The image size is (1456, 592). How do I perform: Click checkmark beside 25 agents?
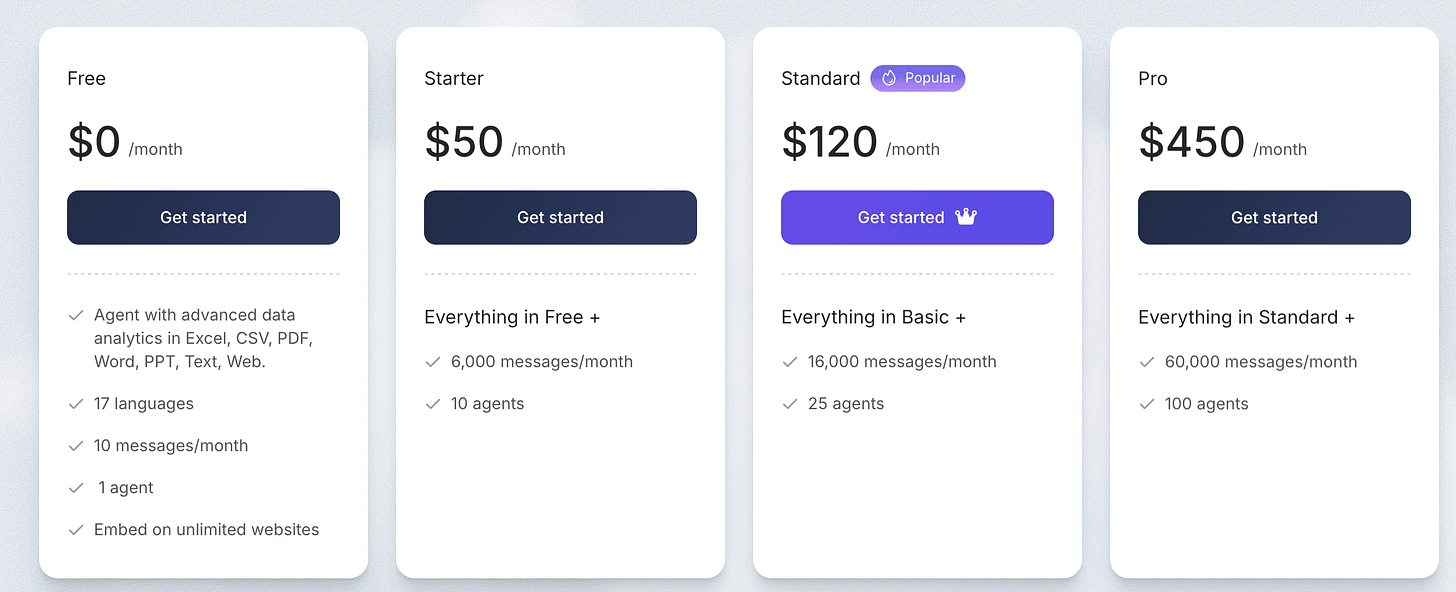coord(789,404)
